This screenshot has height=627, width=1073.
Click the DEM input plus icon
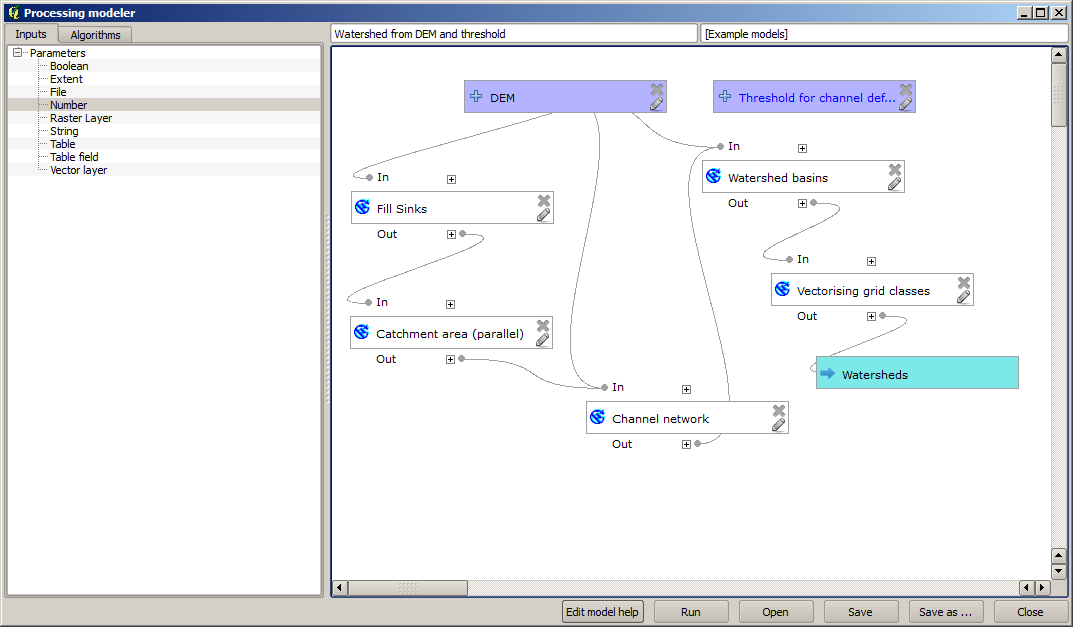tap(475, 97)
